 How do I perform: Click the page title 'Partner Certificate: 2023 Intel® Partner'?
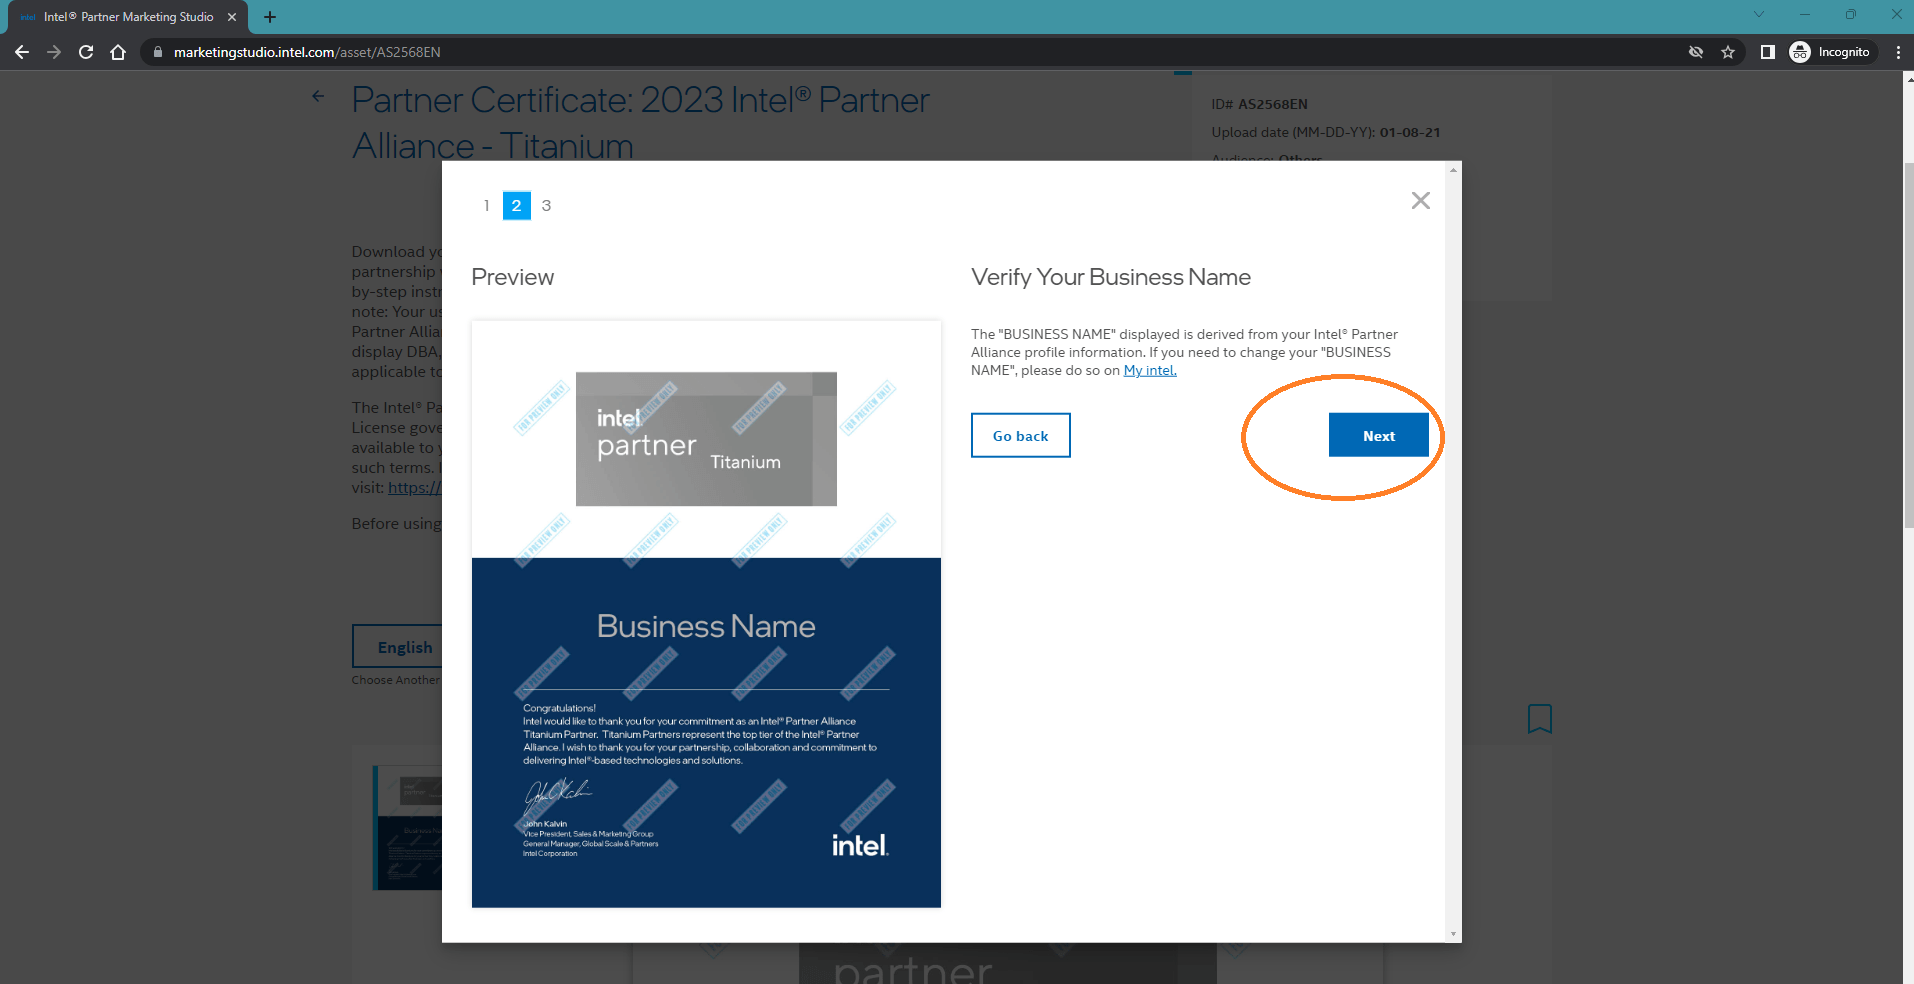[x=641, y=100]
